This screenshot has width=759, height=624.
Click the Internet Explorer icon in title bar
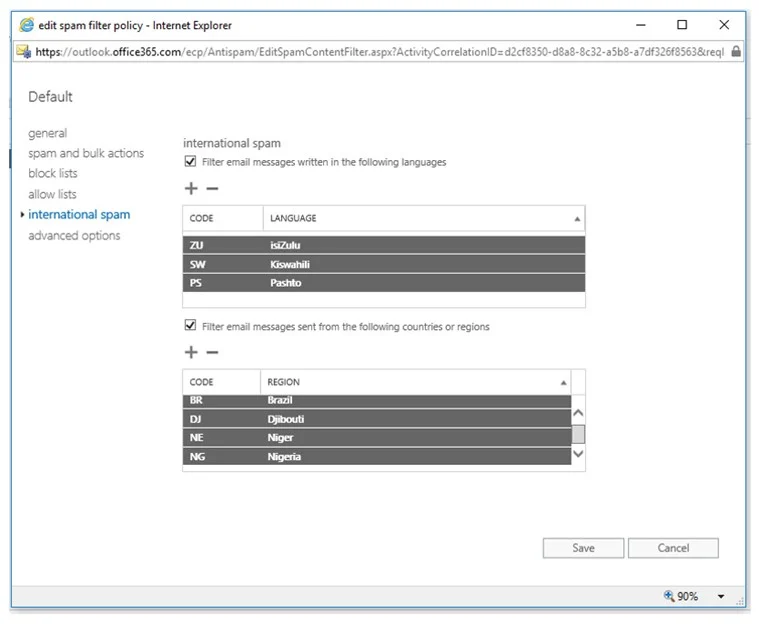pyautogui.click(x=27, y=25)
